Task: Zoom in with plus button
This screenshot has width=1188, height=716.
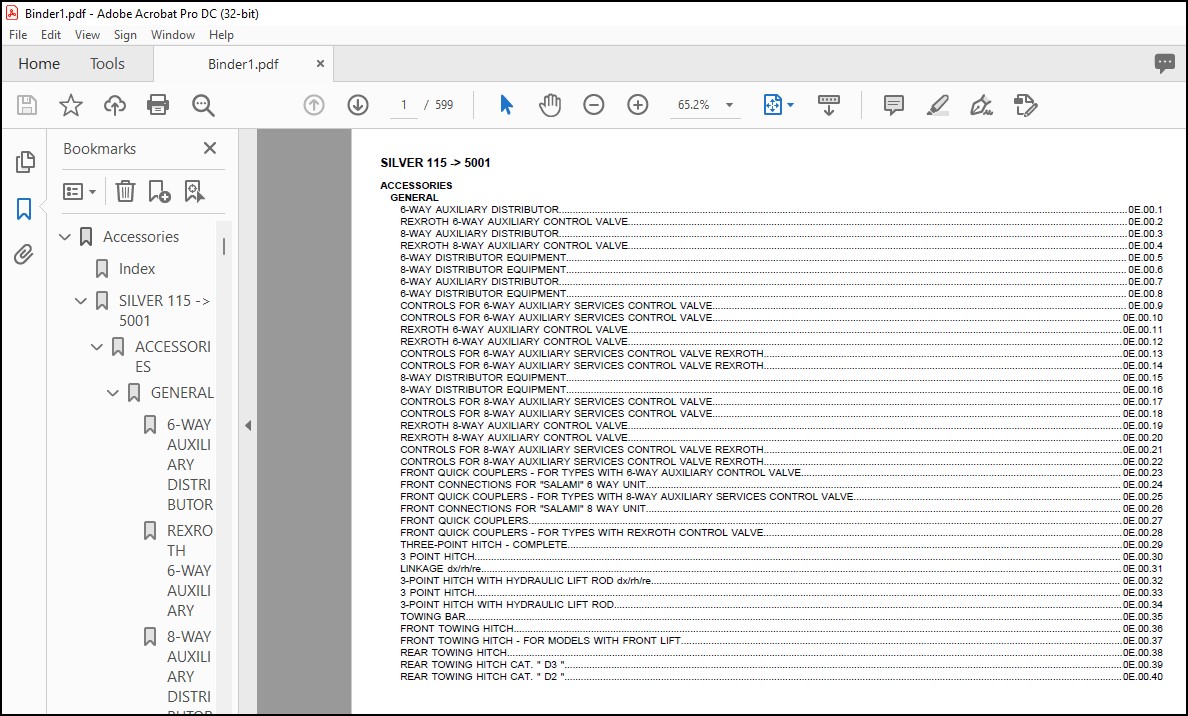Action: pyautogui.click(x=638, y=105)
